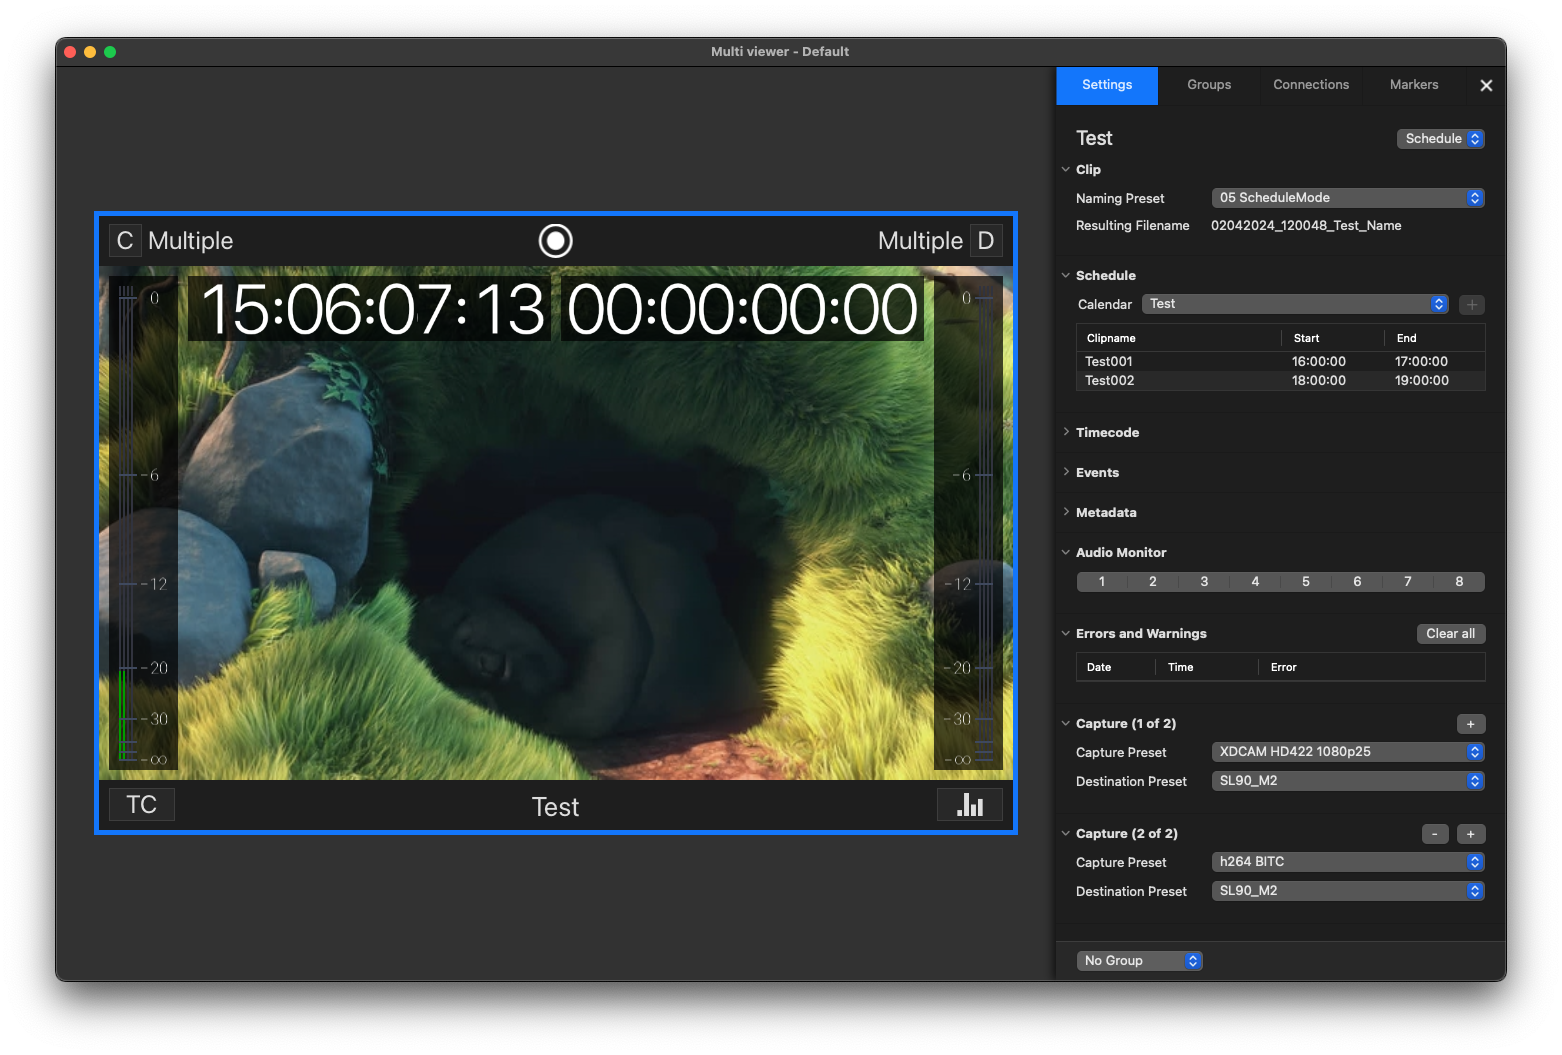Open the audio meter bars icon
Screen dimensions: 1562x1055
970,804
